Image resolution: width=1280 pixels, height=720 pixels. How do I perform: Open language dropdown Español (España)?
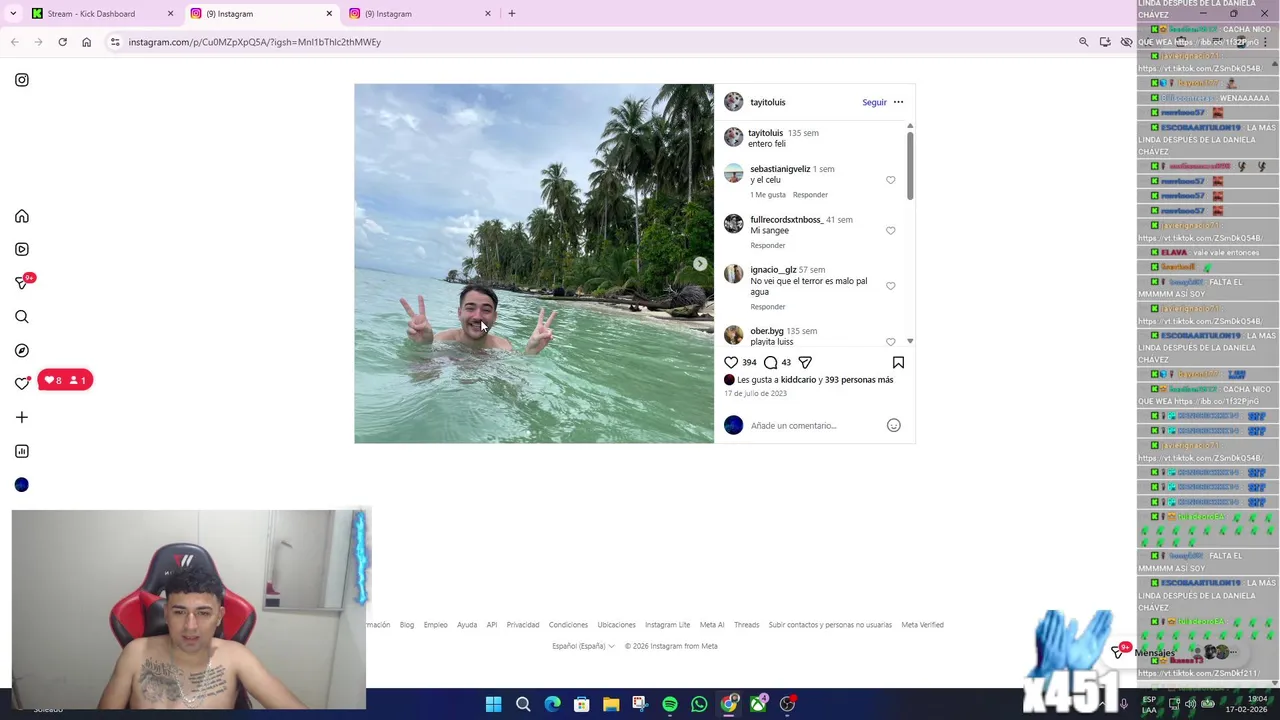click(583, 646)
